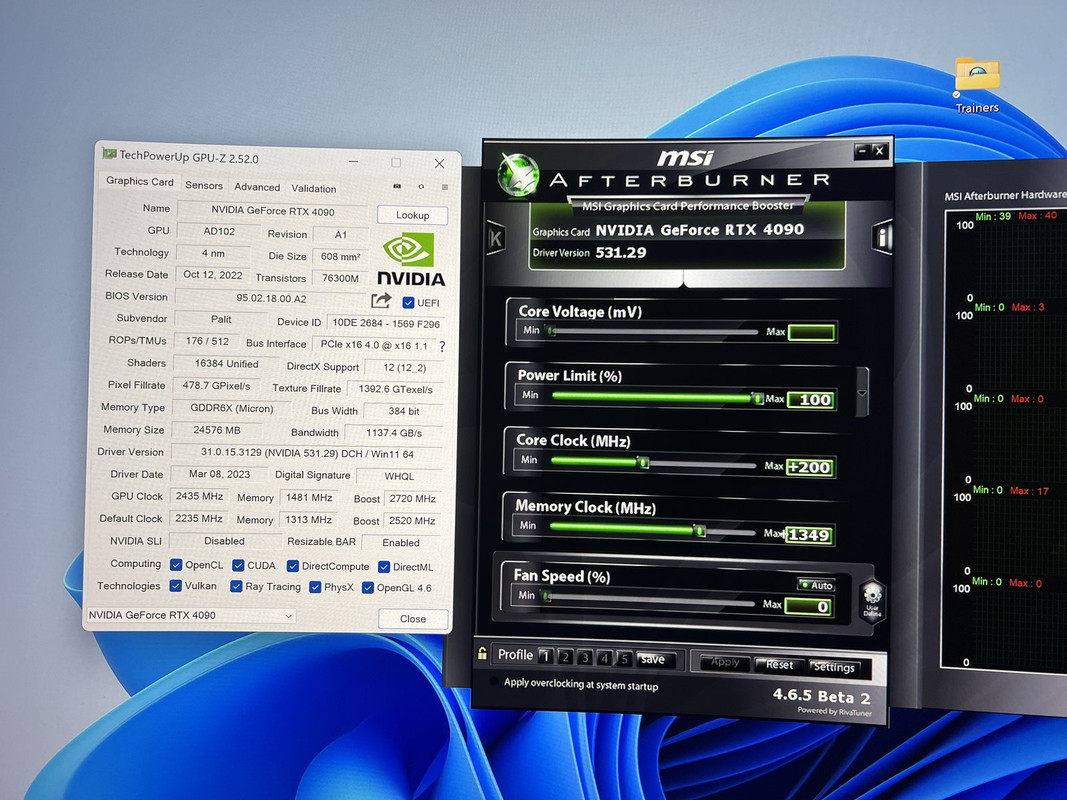Toggle the Ray Tracing checkbox
1067x800 pixels.
coord(236,586)
